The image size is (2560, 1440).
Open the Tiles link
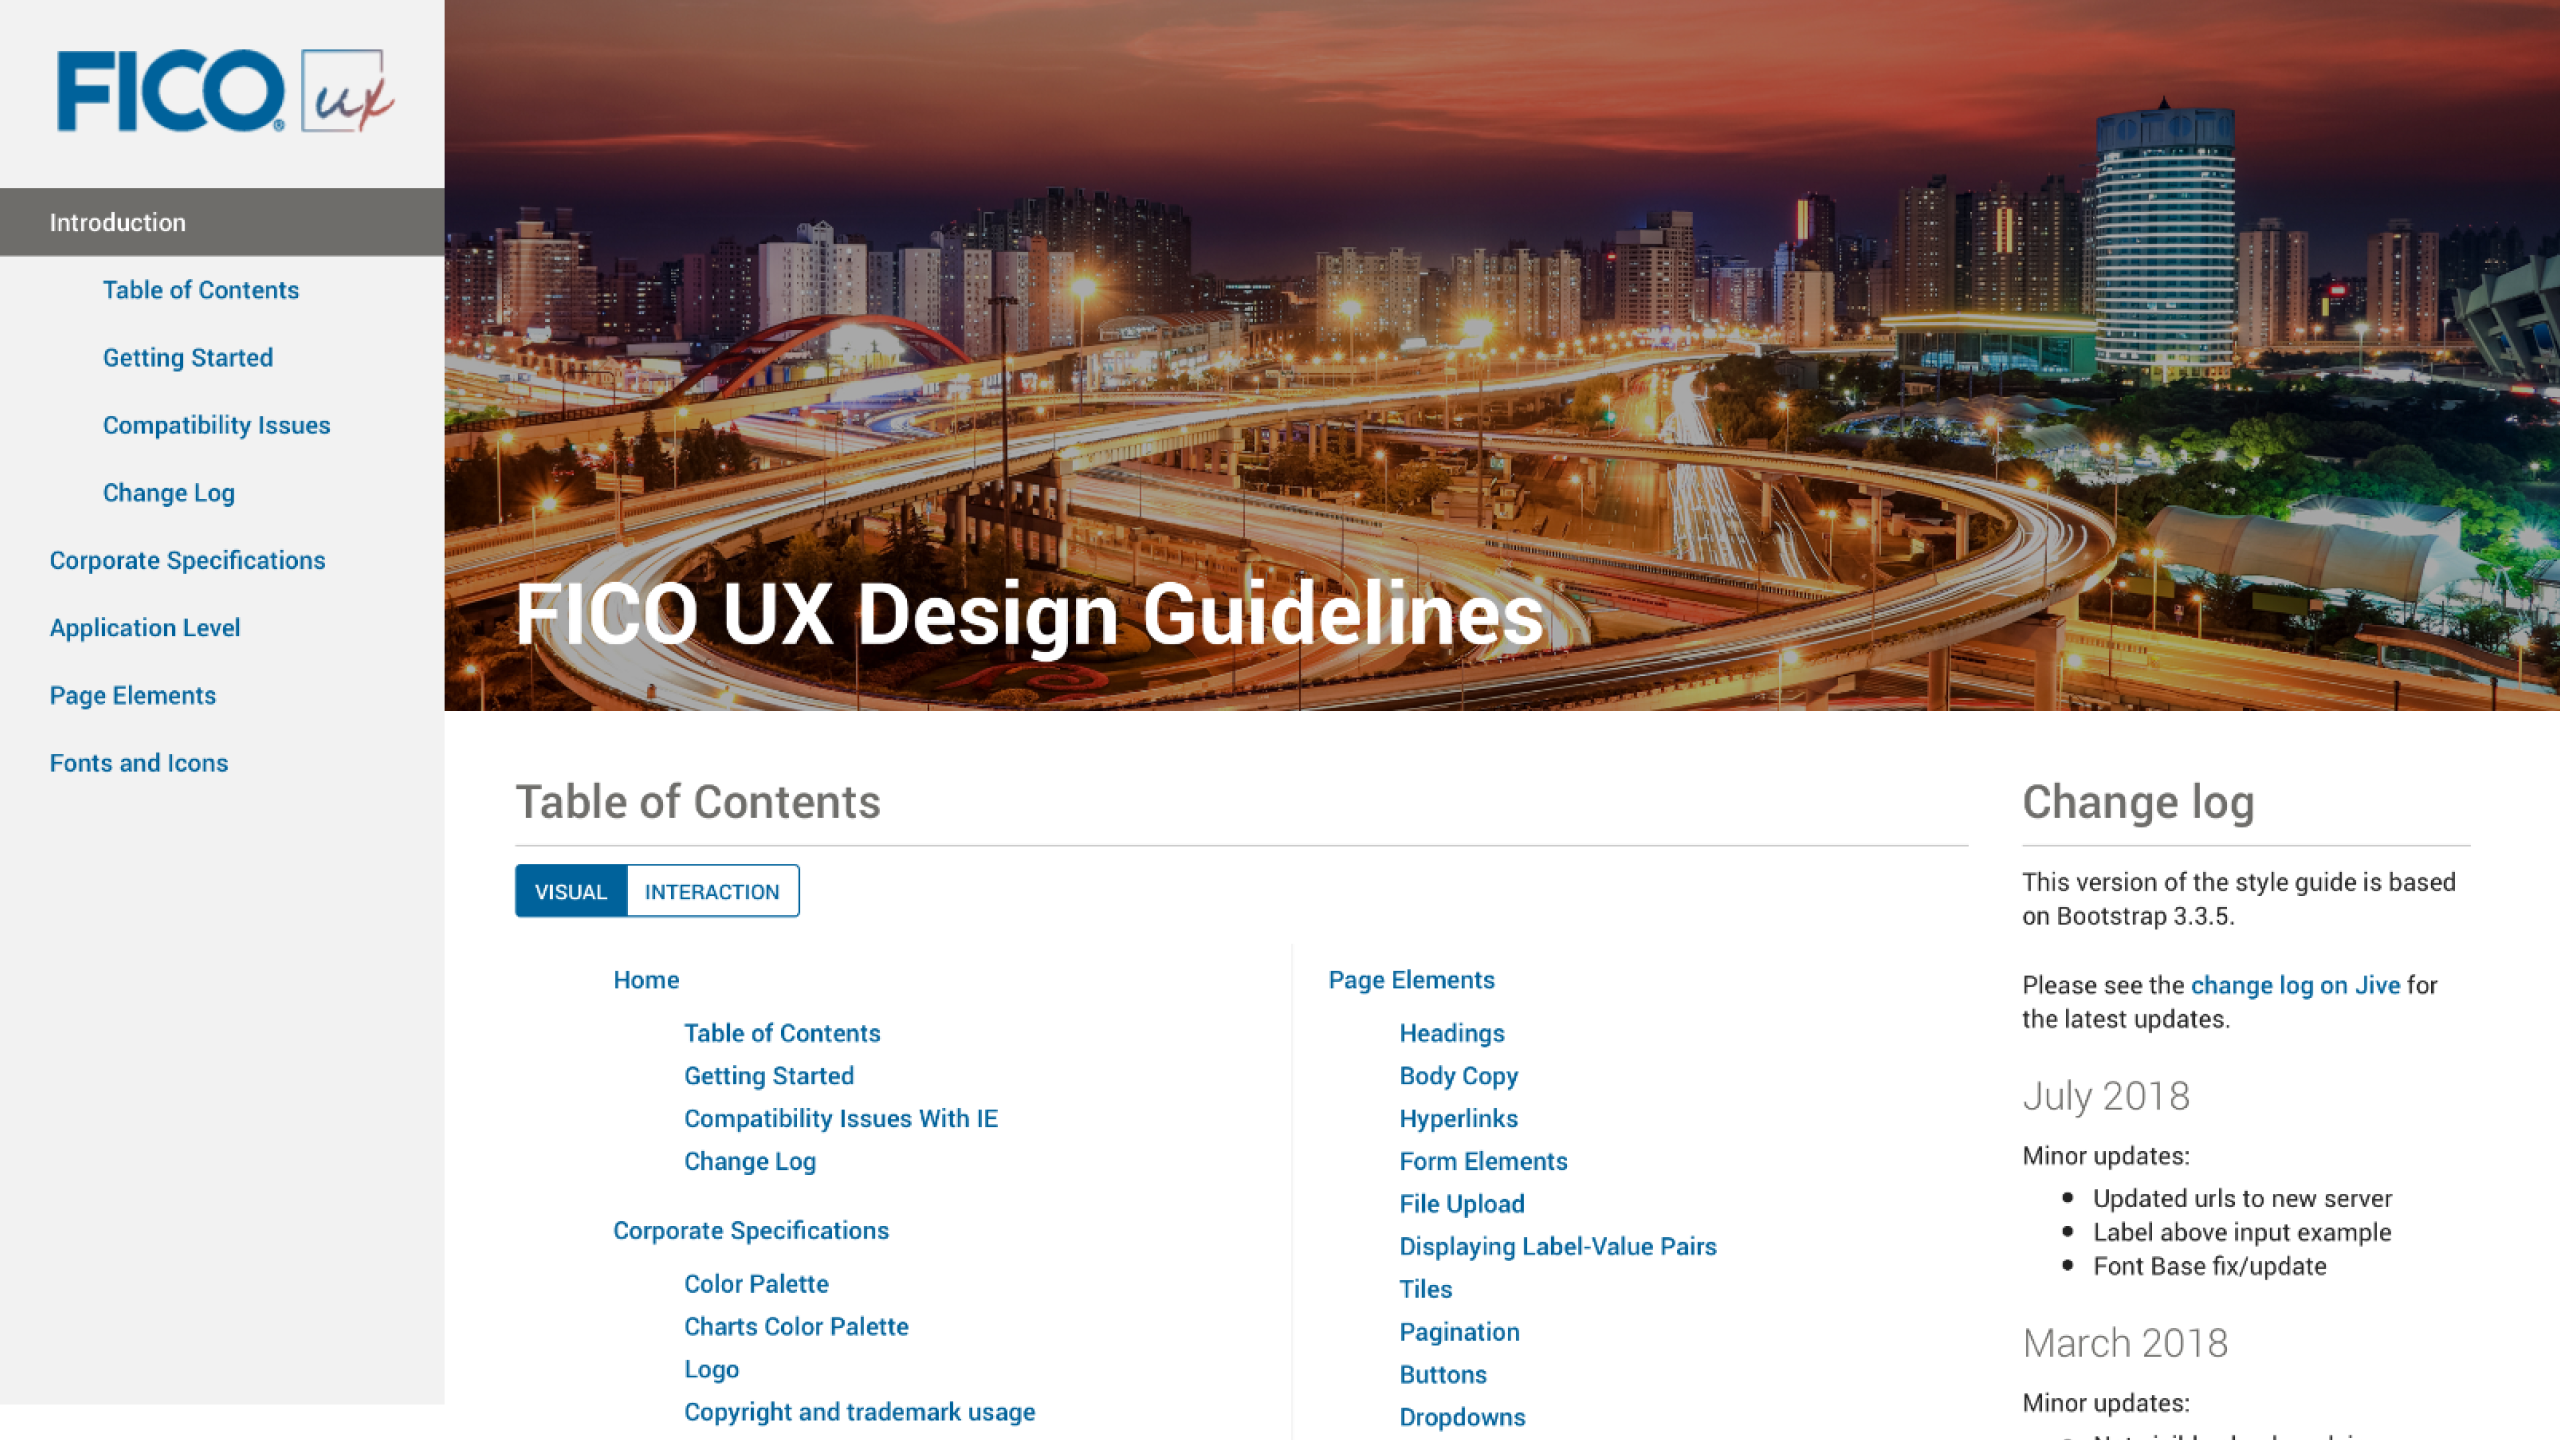click(1425, 1290)
